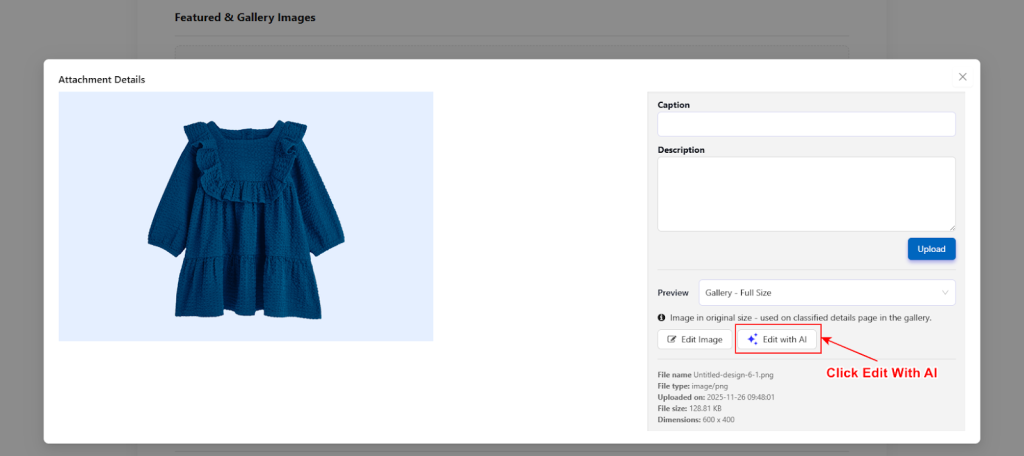The height and width of the screenshot is (456, 1024).
Task: Click the Description label
Action: tap(681, 150)
